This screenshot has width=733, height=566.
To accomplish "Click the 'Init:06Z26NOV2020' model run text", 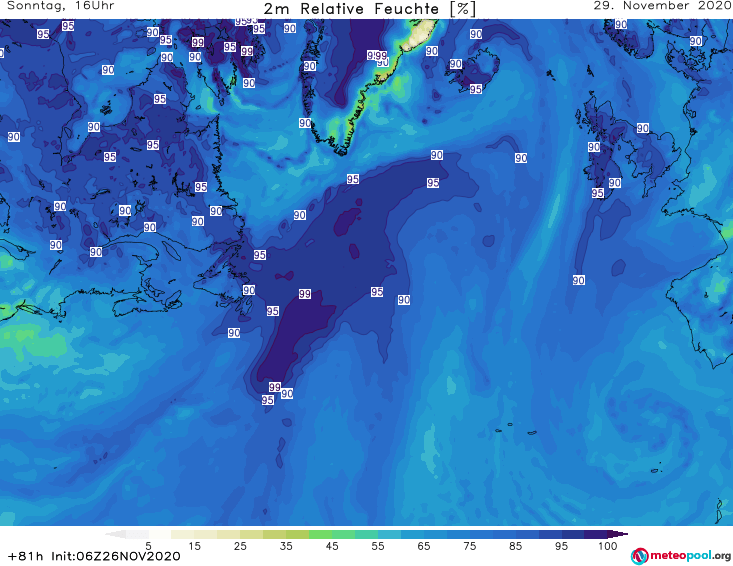I will (x=116, y=556).
